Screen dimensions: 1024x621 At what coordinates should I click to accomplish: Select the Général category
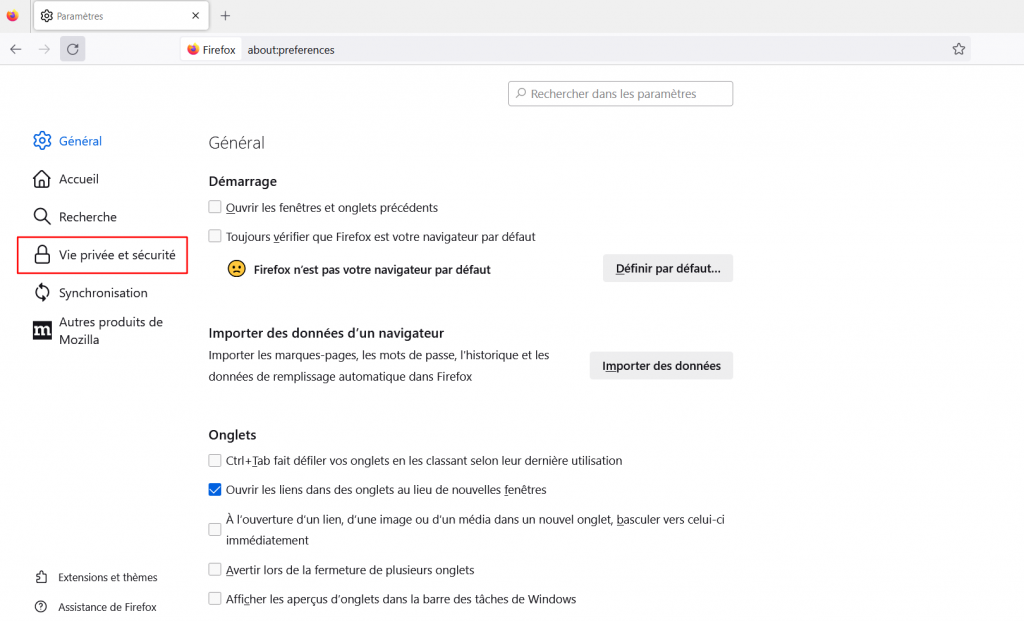click(80, 141)
